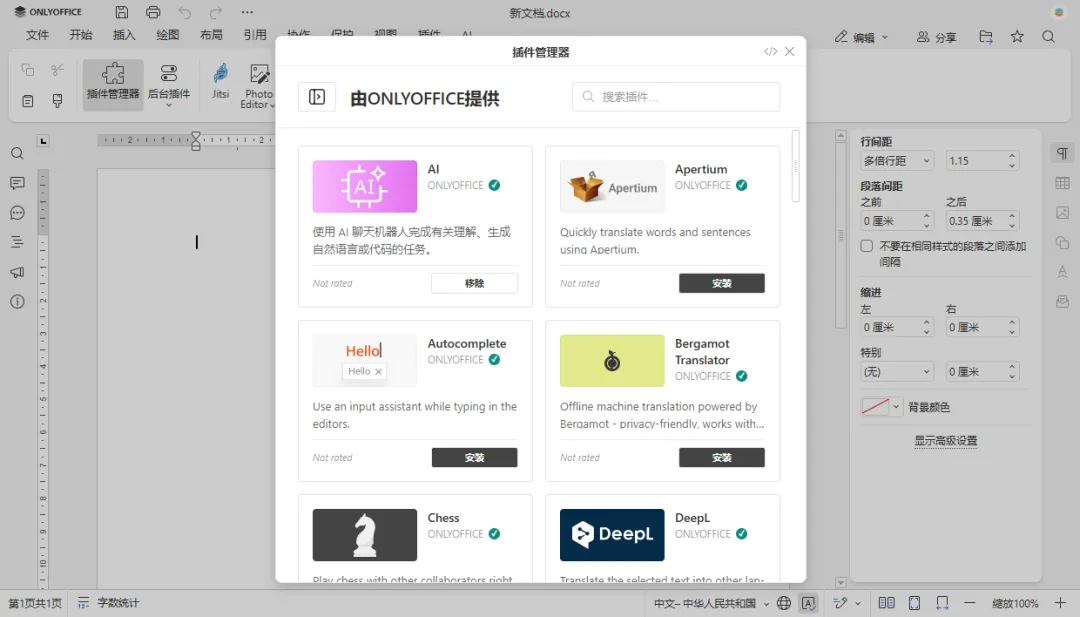Open the 多倍行距 line spacing dropdown
The height and width of the screenshot is (617, 1080).
[x=897, y=160]
